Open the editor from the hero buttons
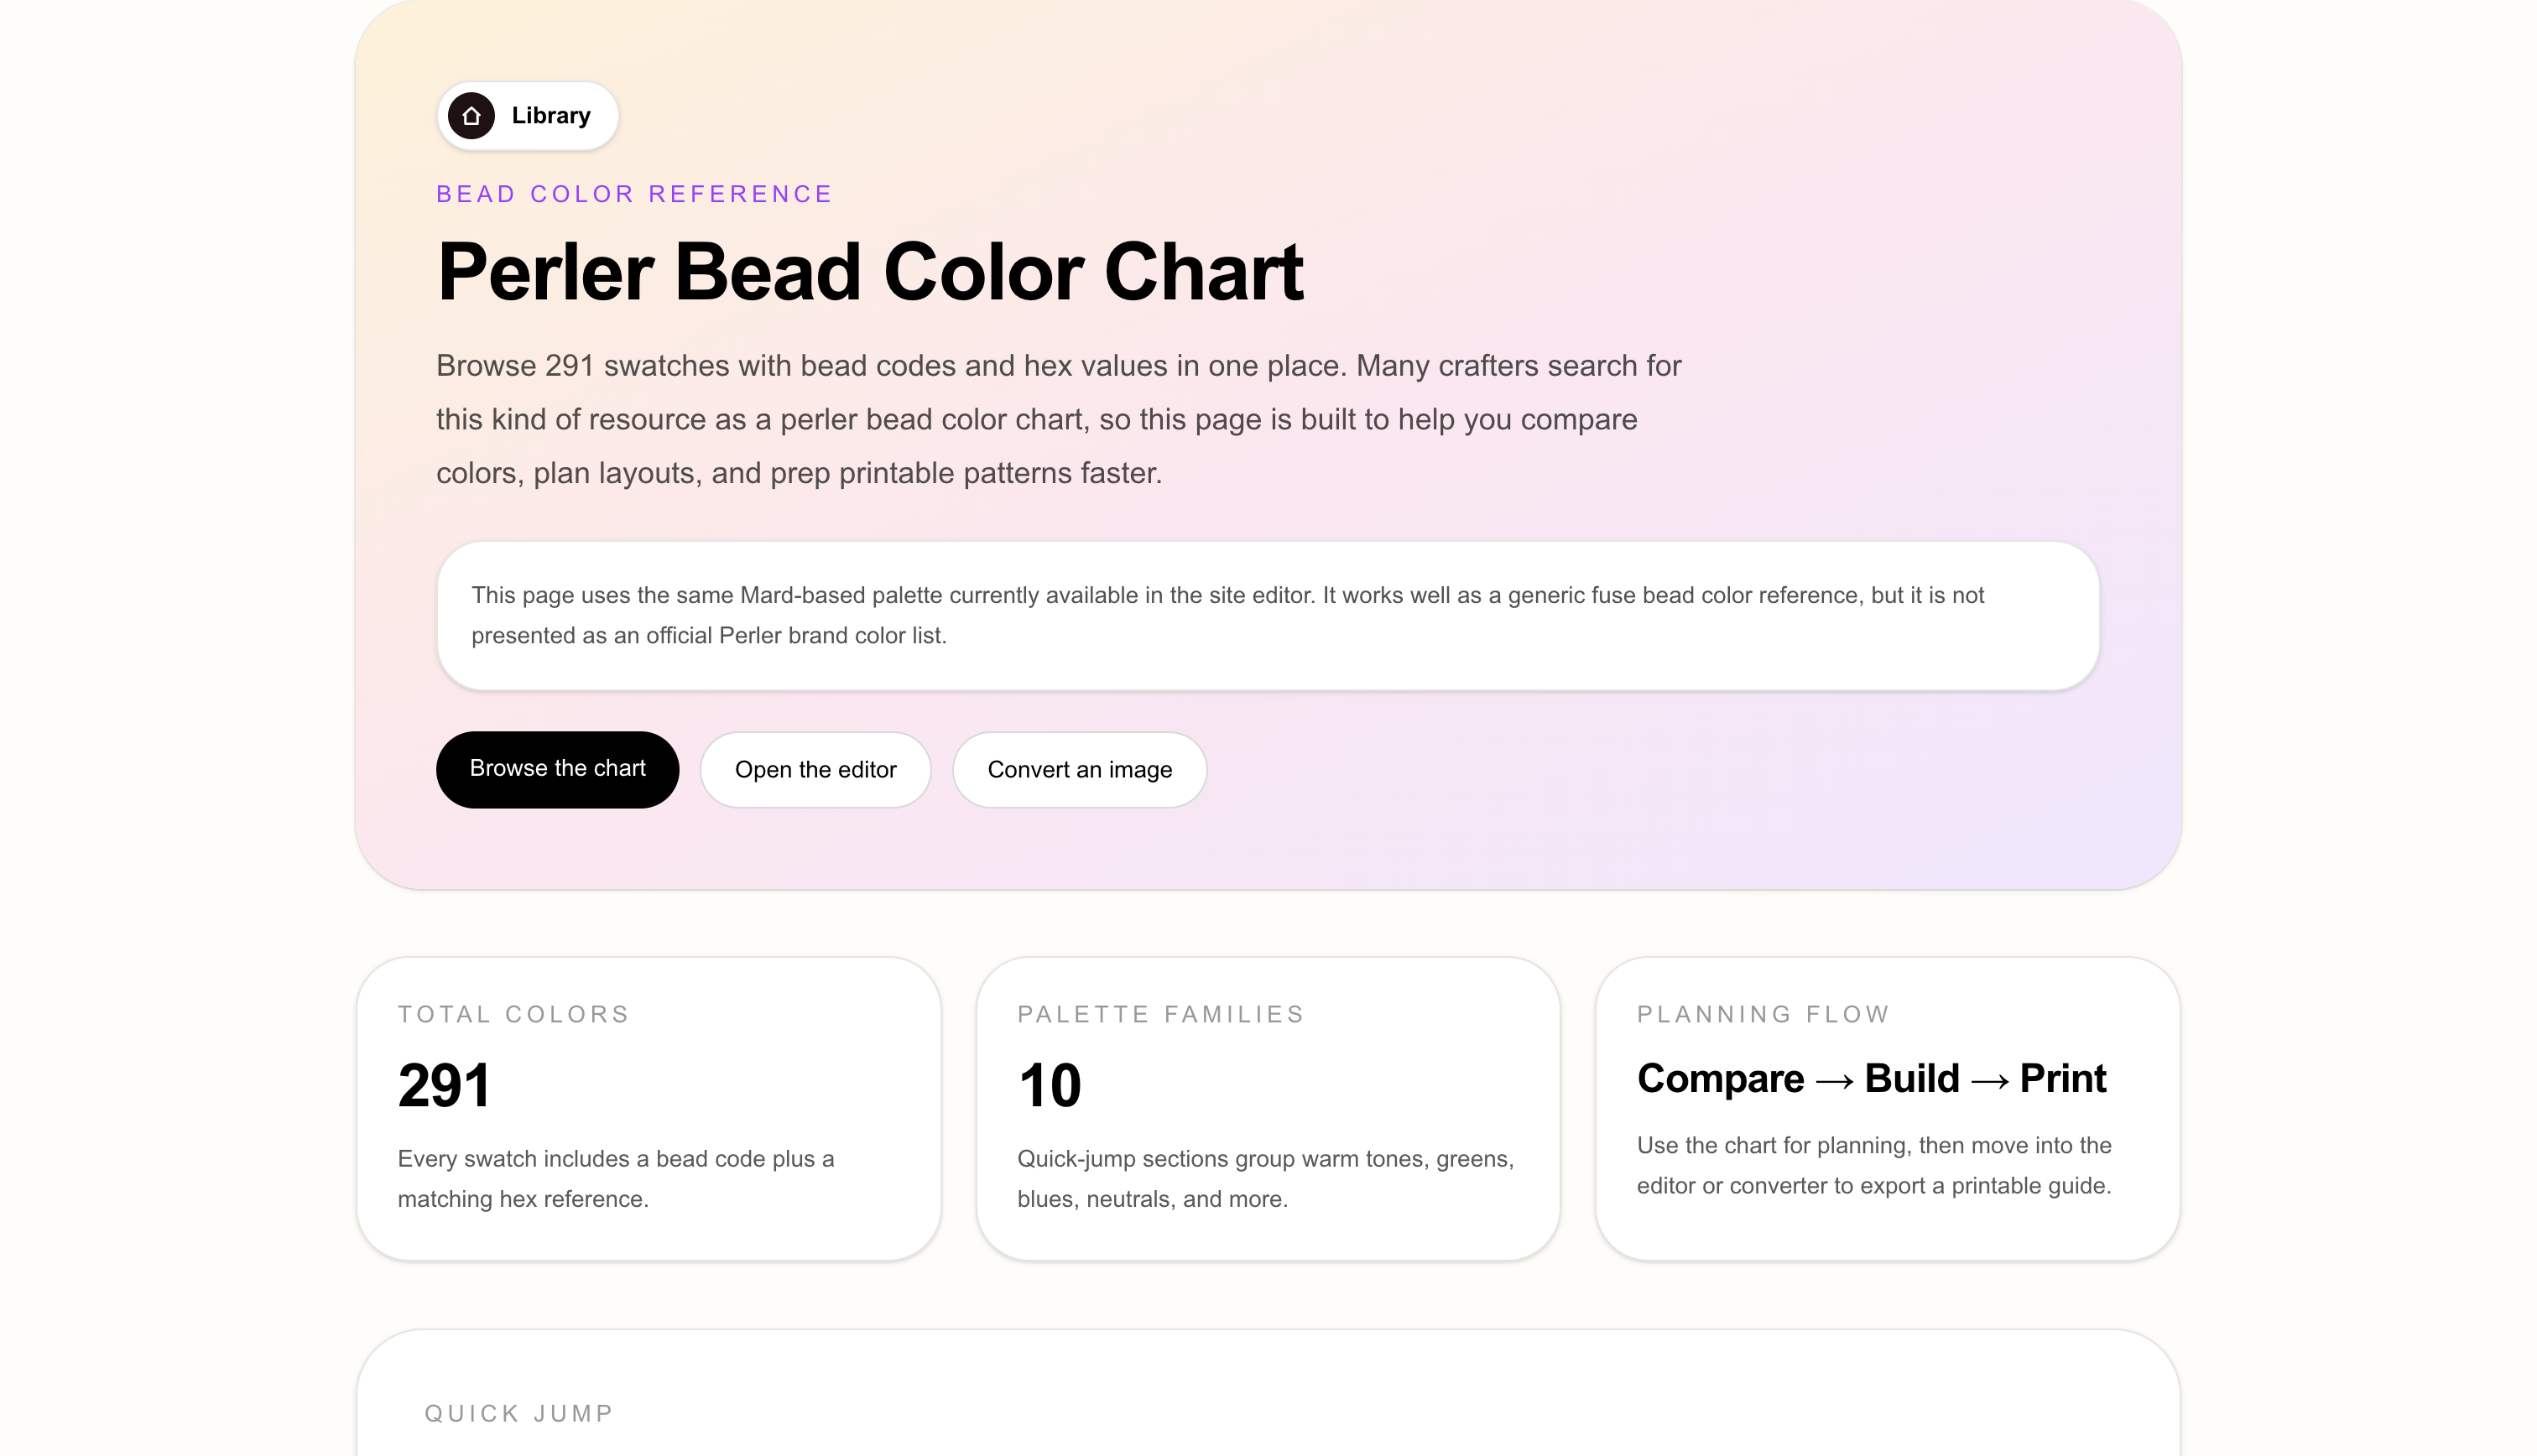The image size is (2537, 1456). (815, 769)
